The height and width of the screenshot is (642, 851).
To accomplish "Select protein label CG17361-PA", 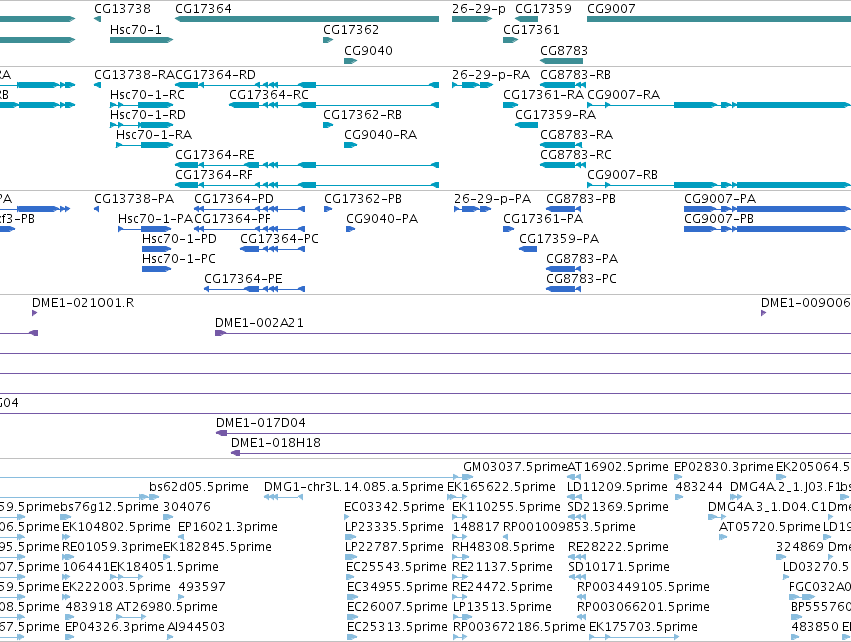I will point(543,218).
